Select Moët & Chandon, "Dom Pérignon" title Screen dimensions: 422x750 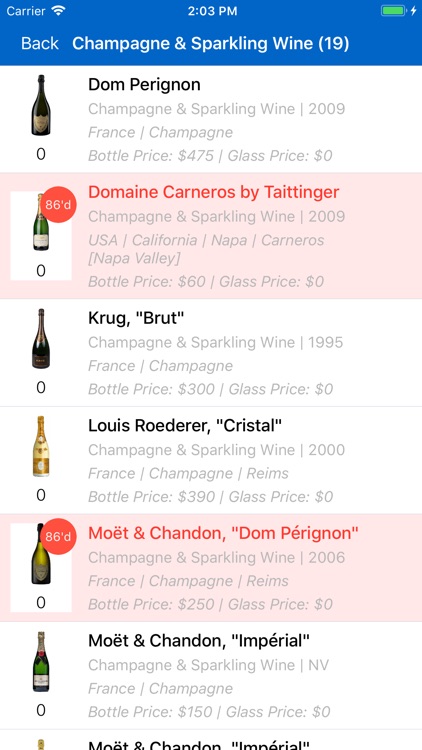click(x=223, y=533)
